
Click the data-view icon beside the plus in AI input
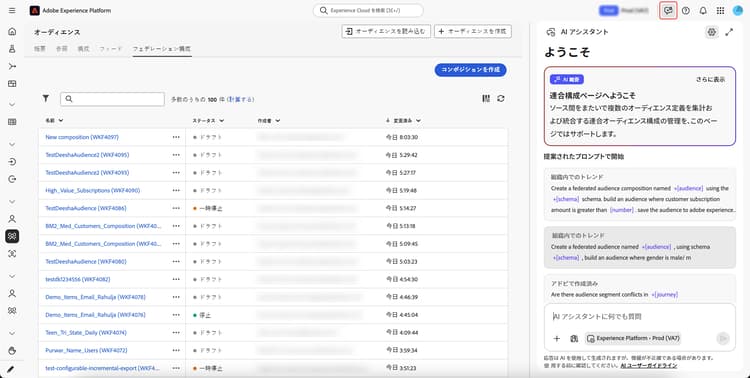tap(574, 338)
